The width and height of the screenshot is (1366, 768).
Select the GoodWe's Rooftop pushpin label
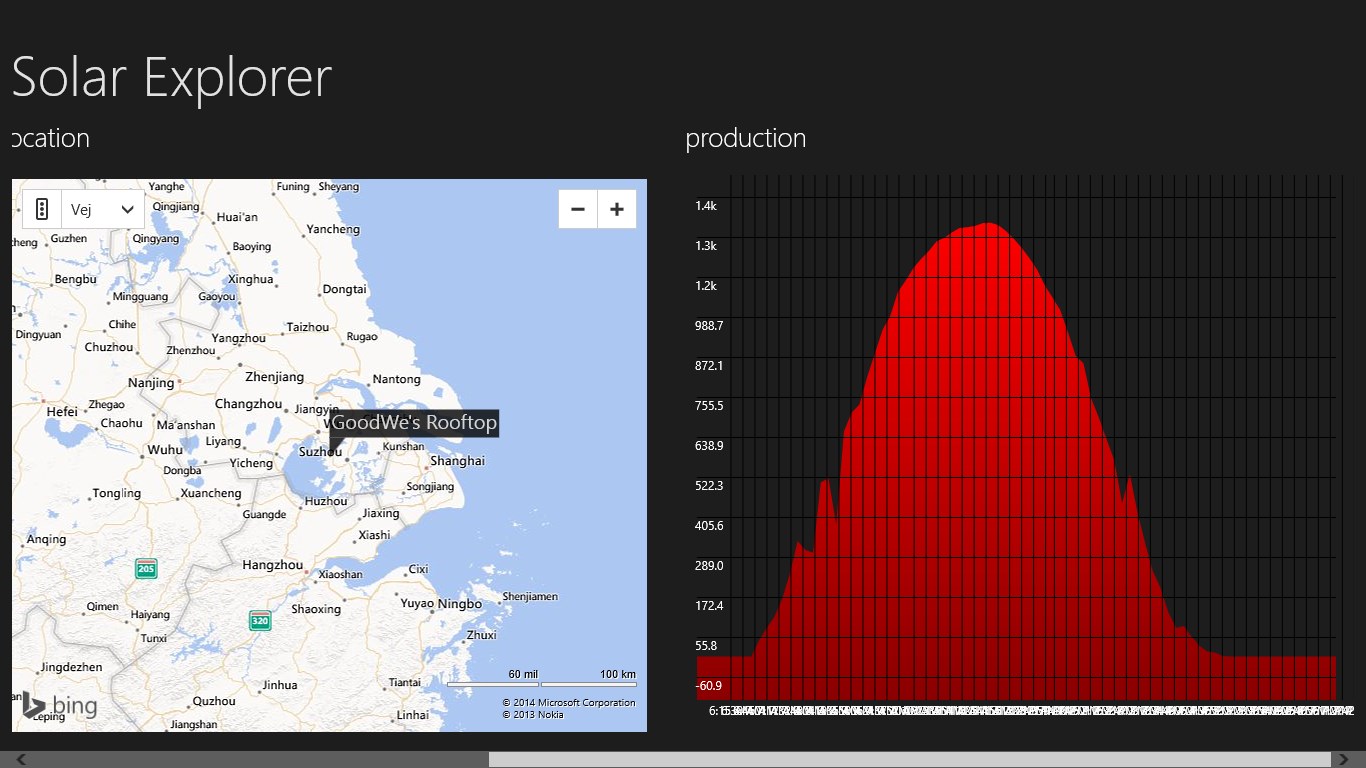click(x=414, y=423)
